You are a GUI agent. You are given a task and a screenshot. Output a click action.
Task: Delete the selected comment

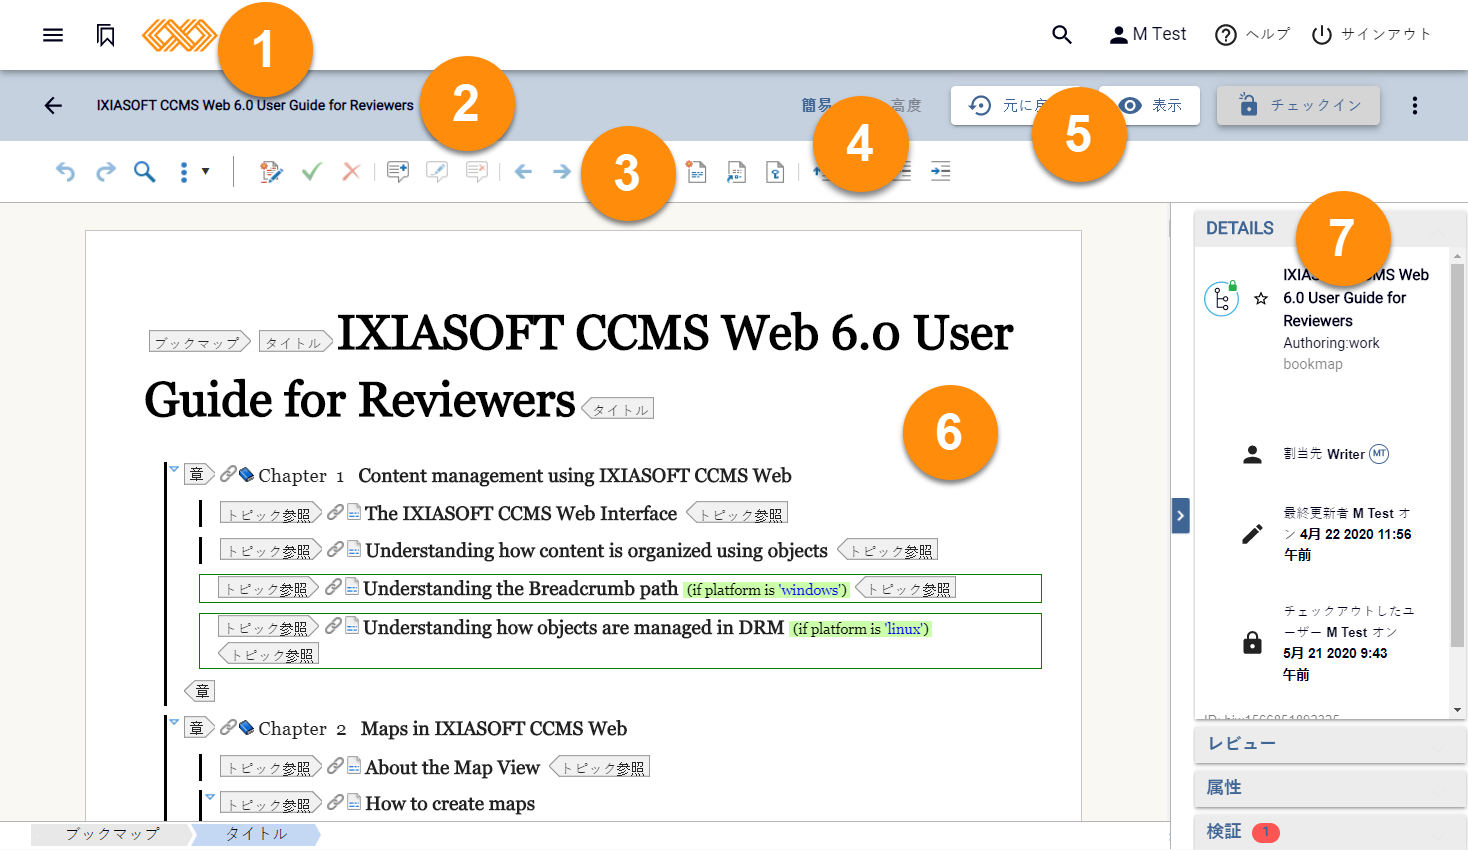[x=477, y=172]
